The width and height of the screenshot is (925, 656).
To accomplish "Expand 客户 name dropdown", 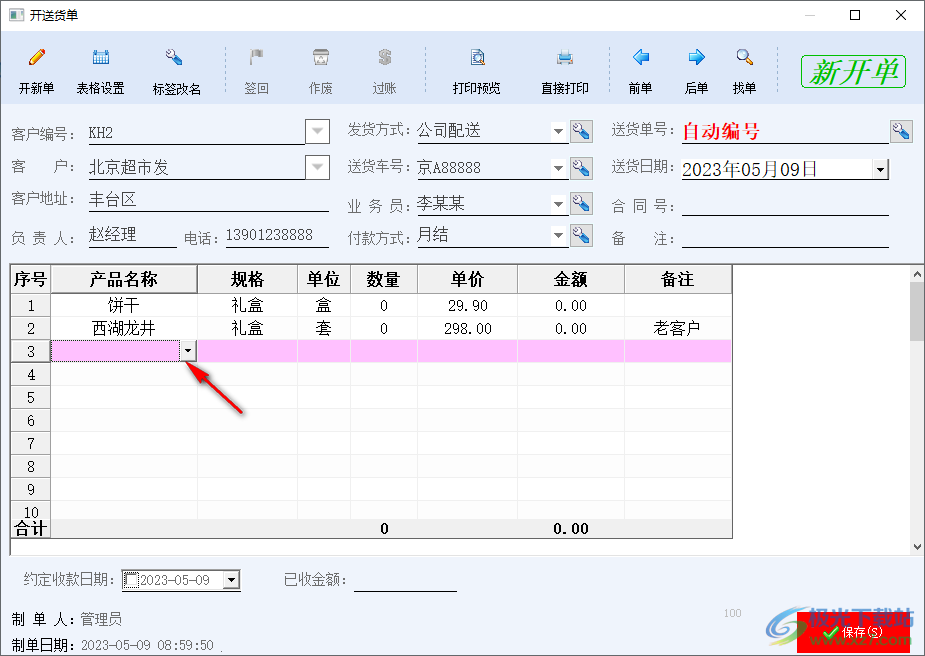I will tap(317, 167).
